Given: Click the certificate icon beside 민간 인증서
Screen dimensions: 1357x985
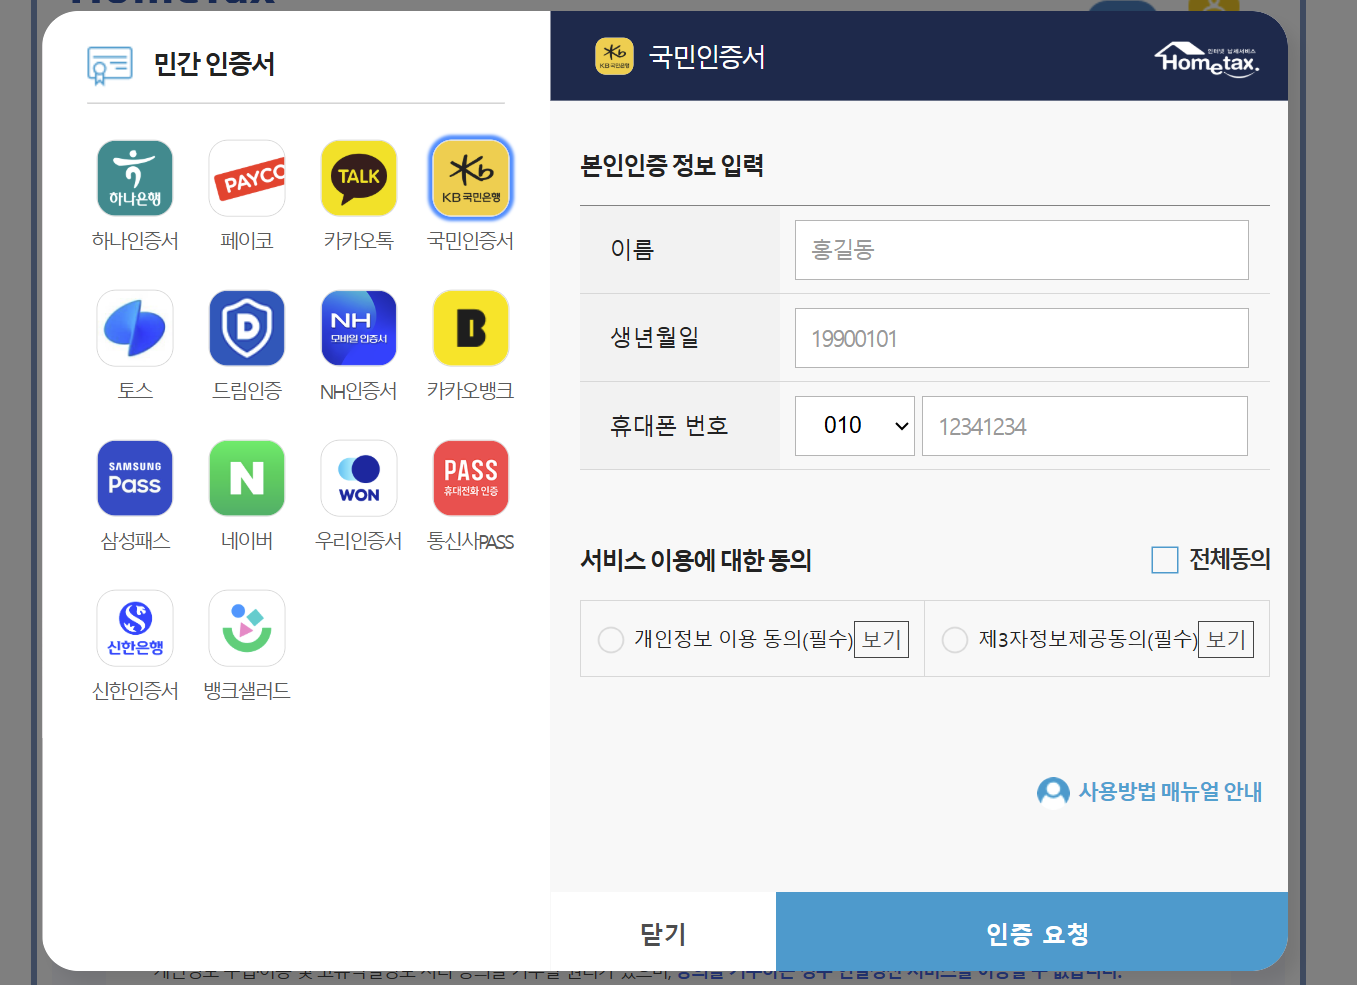Looking at the screenshot, I should coord(110,65).
